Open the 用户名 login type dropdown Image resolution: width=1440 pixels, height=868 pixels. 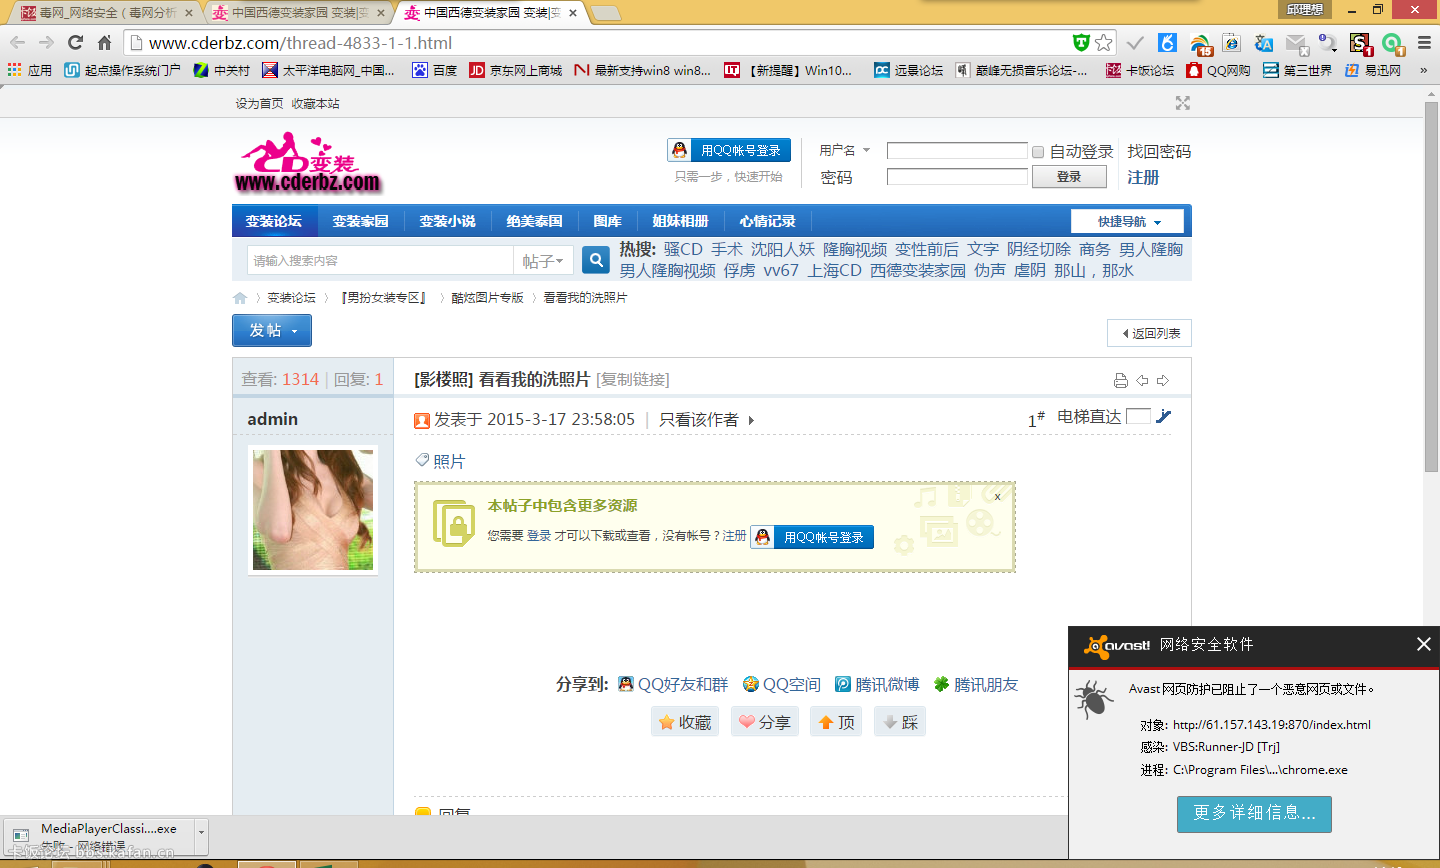tap(845, 150)
